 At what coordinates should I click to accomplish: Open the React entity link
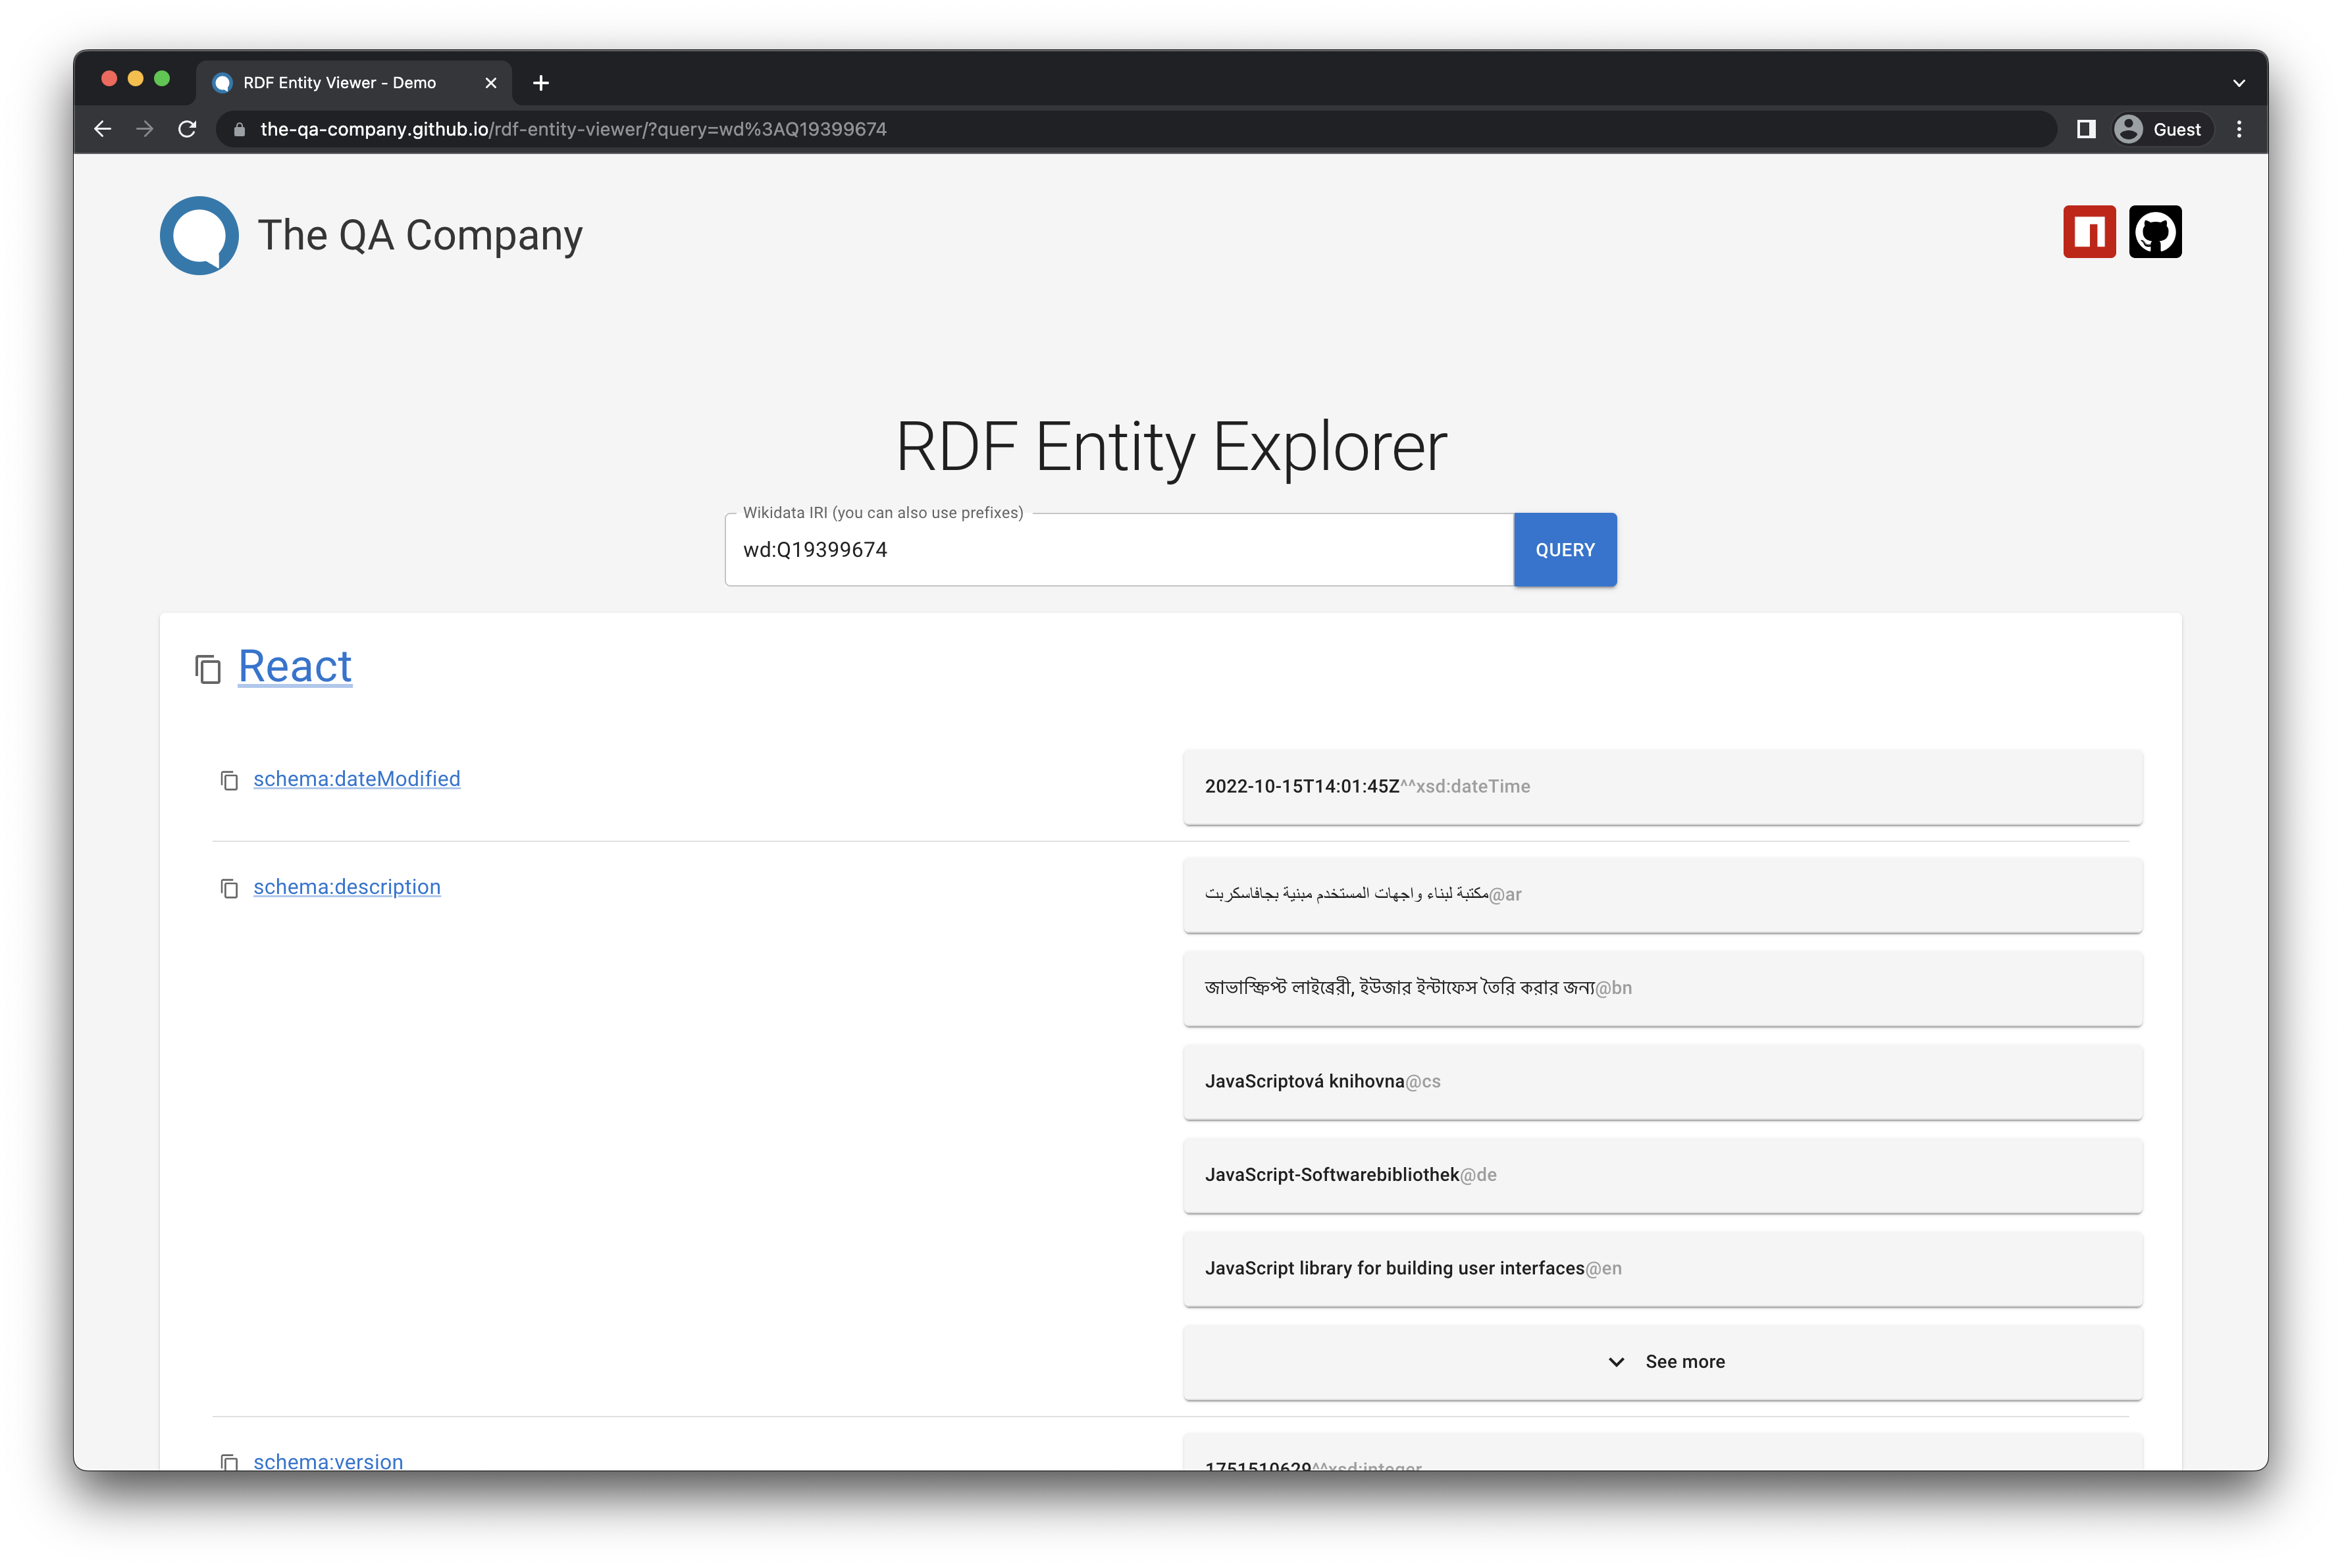(x=295, y=667)
